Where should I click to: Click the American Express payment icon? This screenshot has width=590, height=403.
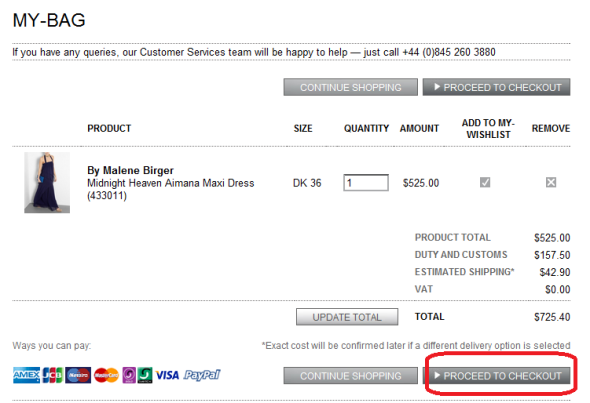click(26, 375)
